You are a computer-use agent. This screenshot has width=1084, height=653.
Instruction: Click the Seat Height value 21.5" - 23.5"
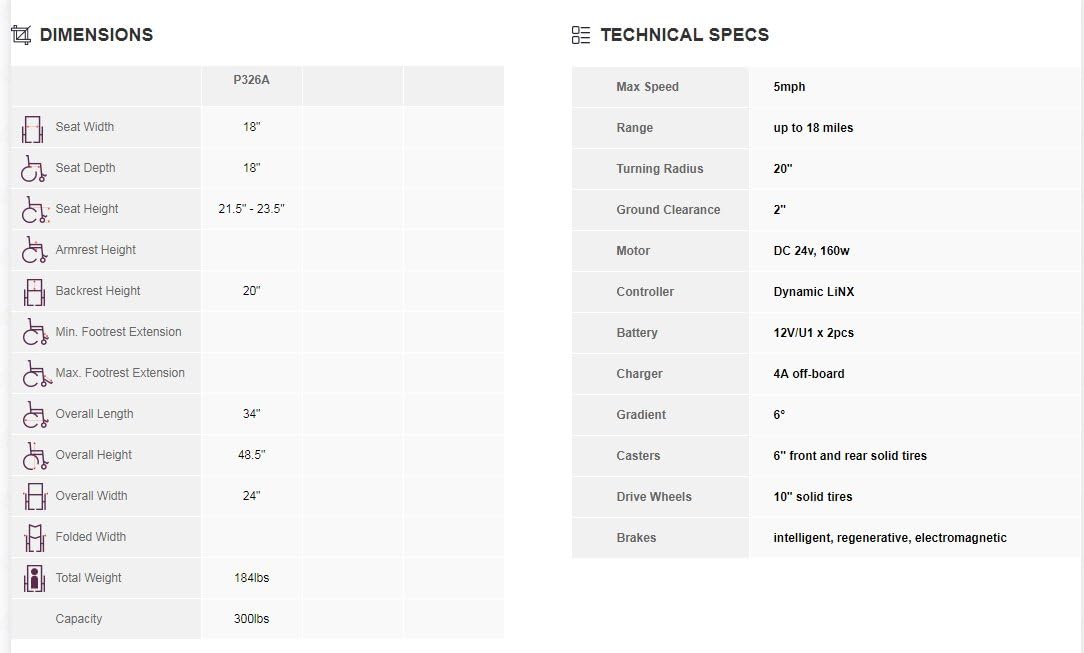(252, 209)
